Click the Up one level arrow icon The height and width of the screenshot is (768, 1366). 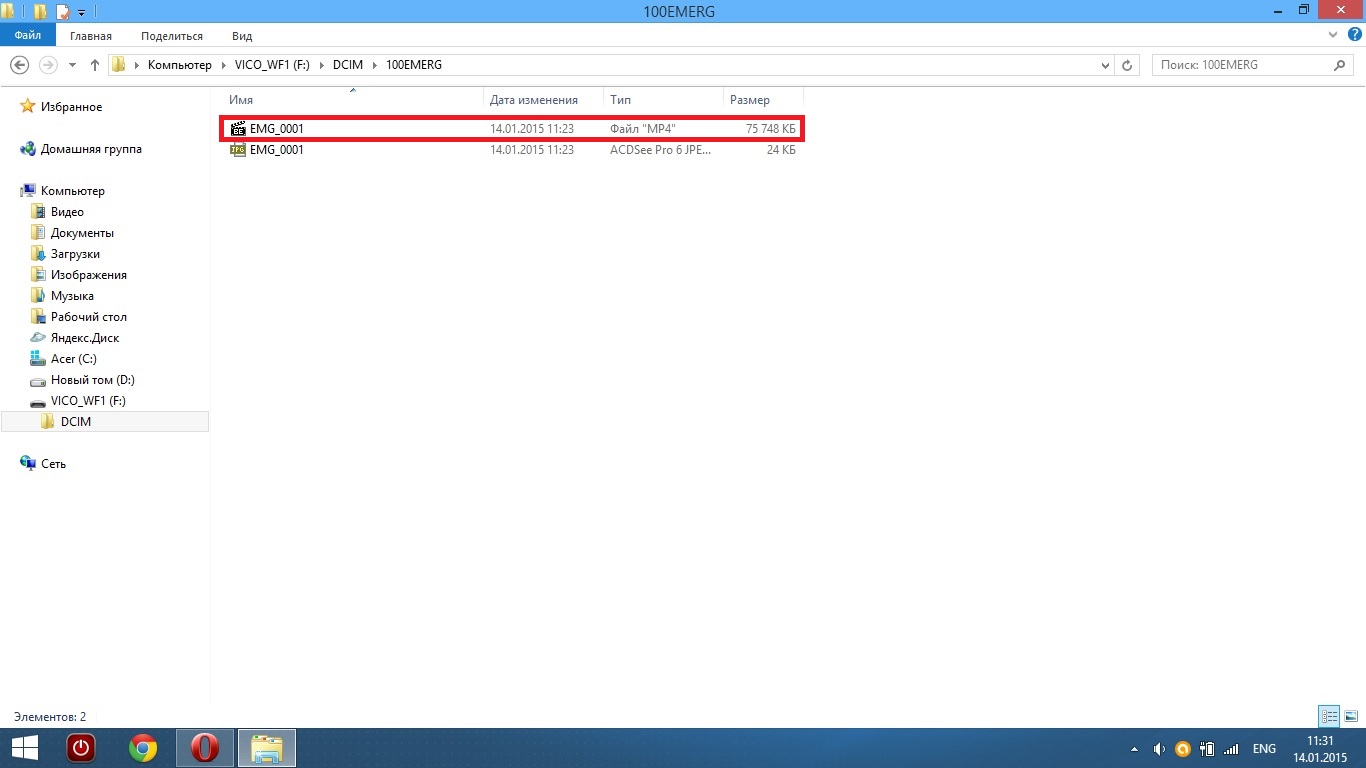pos(95,65)
